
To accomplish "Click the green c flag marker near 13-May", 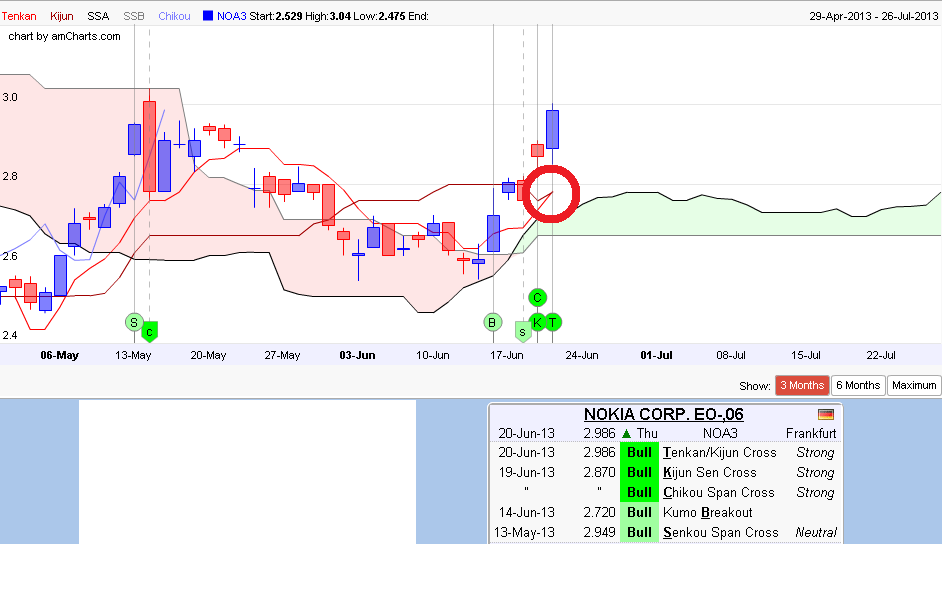I will click(x=150, y=332).
